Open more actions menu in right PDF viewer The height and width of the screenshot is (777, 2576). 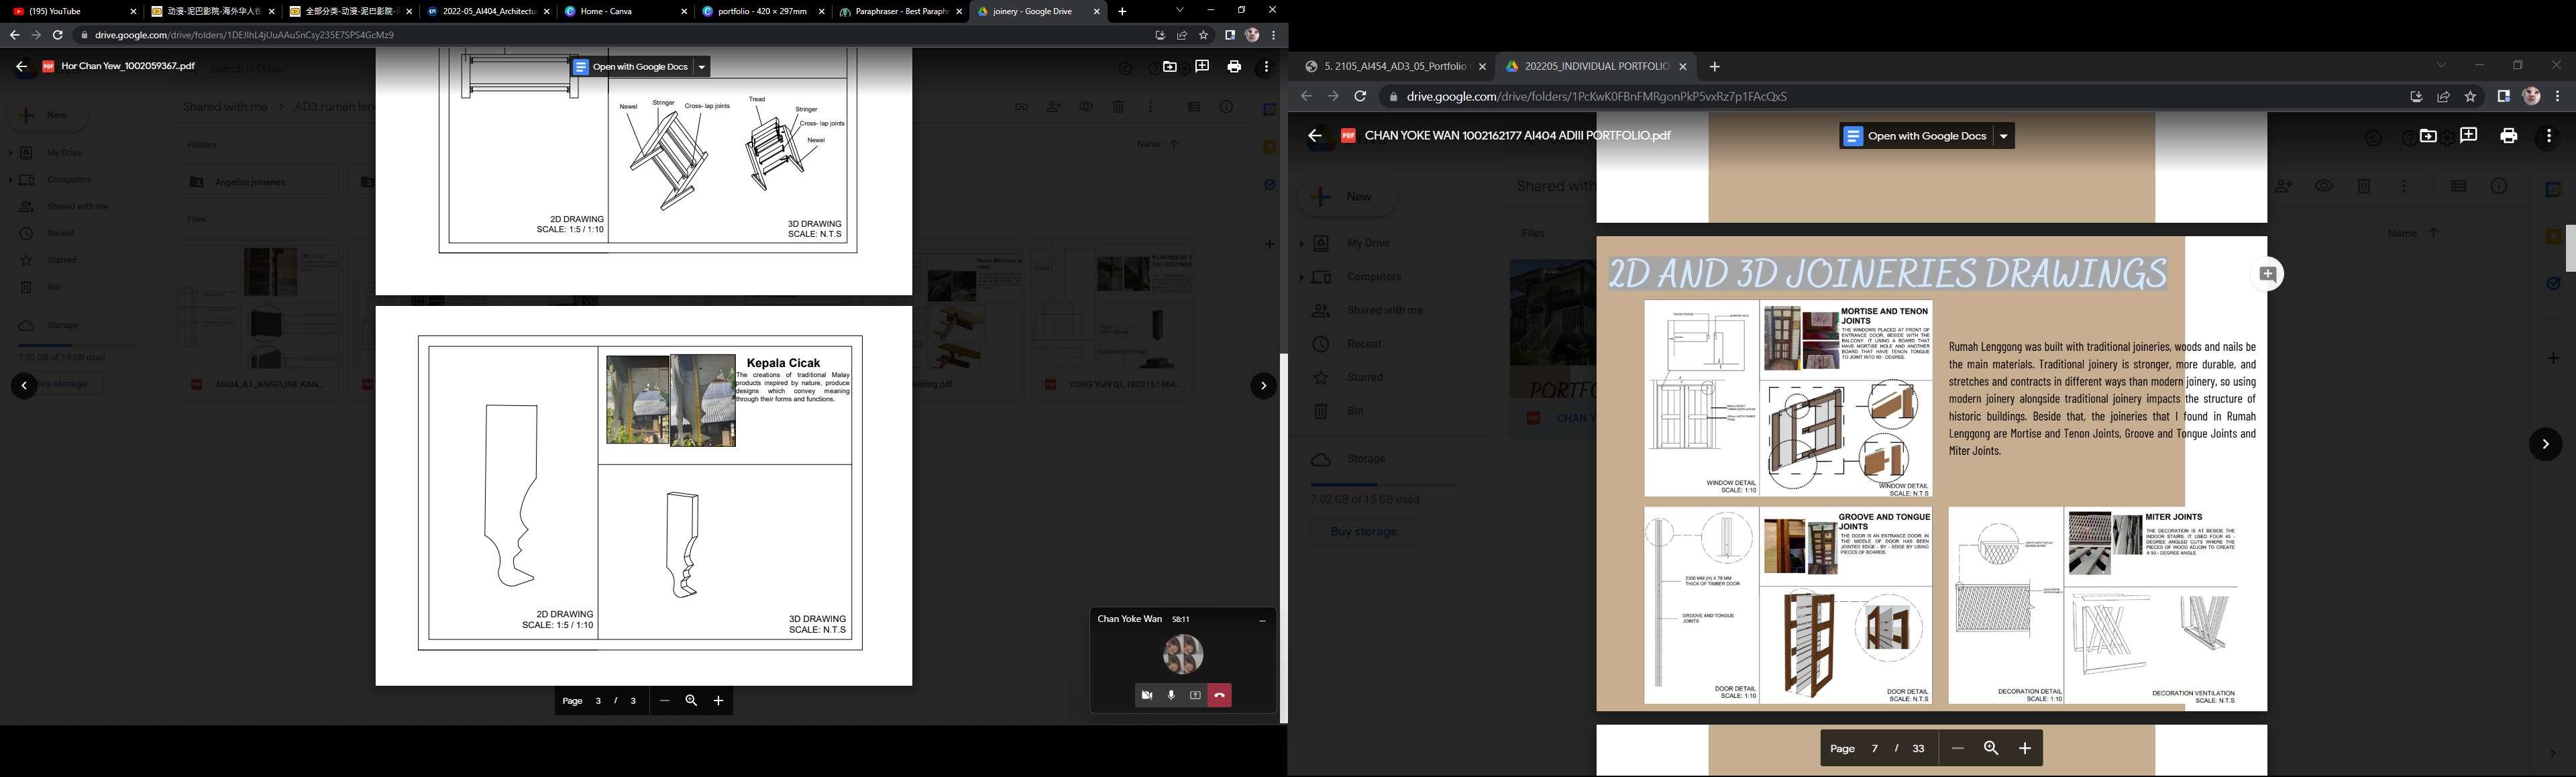tap(2548, 136)
